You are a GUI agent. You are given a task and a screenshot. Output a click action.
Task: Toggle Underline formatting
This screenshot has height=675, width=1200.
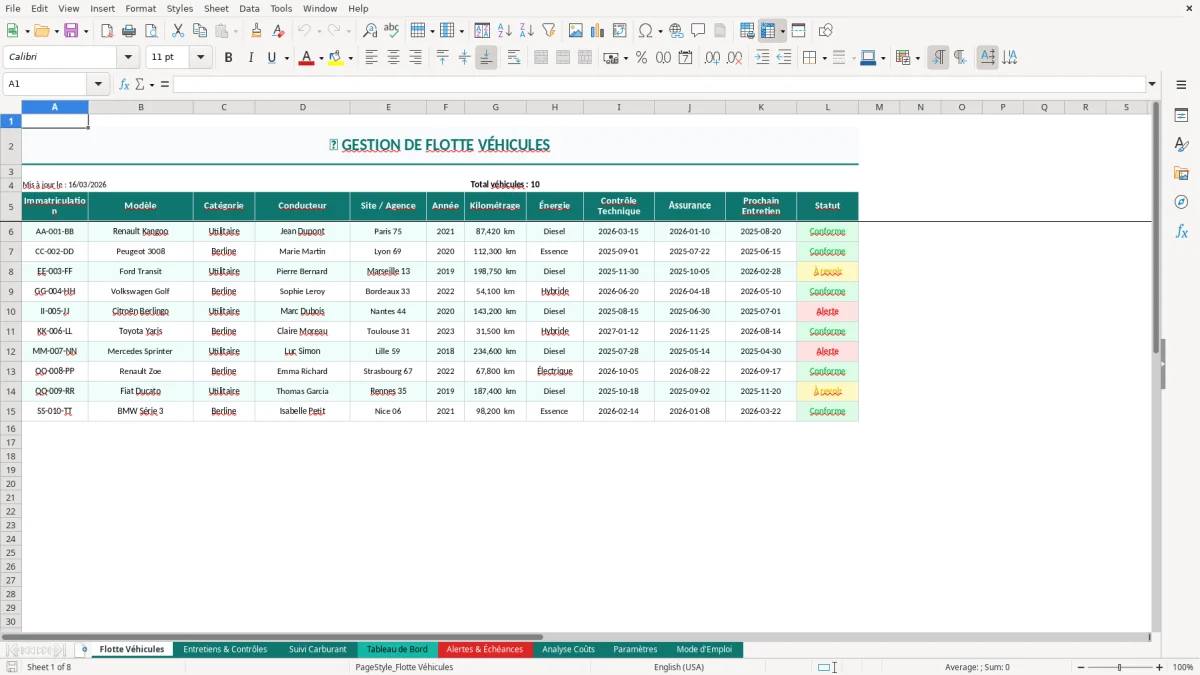click(x=271, y=58)
